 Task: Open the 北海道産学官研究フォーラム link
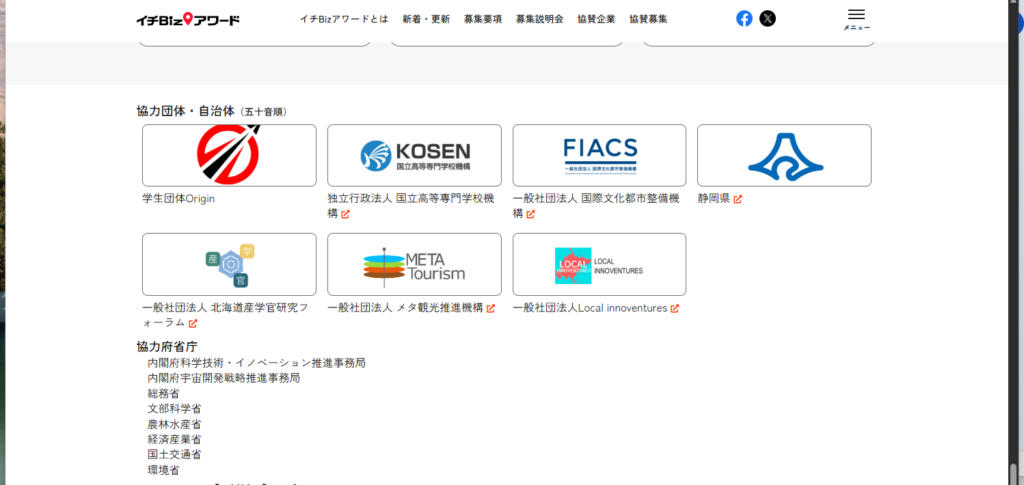click(x=225, y=315)
